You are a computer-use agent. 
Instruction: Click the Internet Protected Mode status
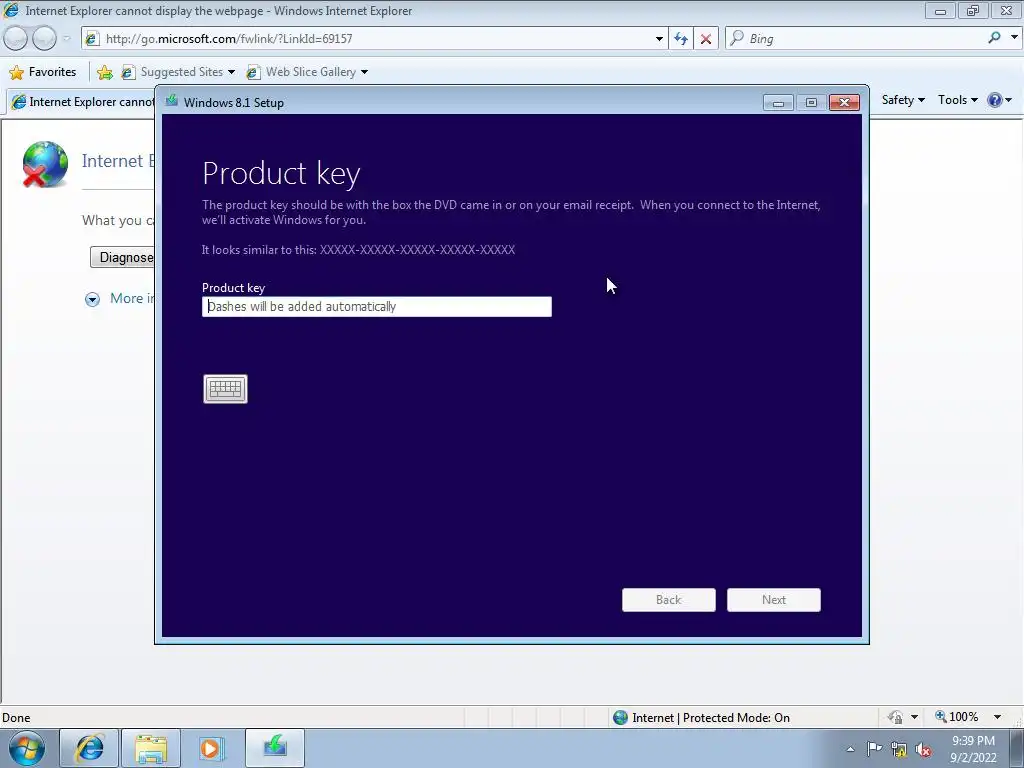click(702, 718)
